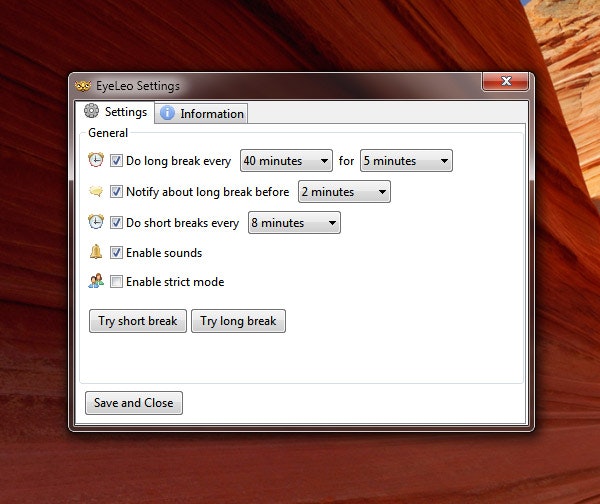Image resolution: width=600 pixels, height=504 pixels.
Task: Switch to the Information tab
Action: (x=201, y=113)
